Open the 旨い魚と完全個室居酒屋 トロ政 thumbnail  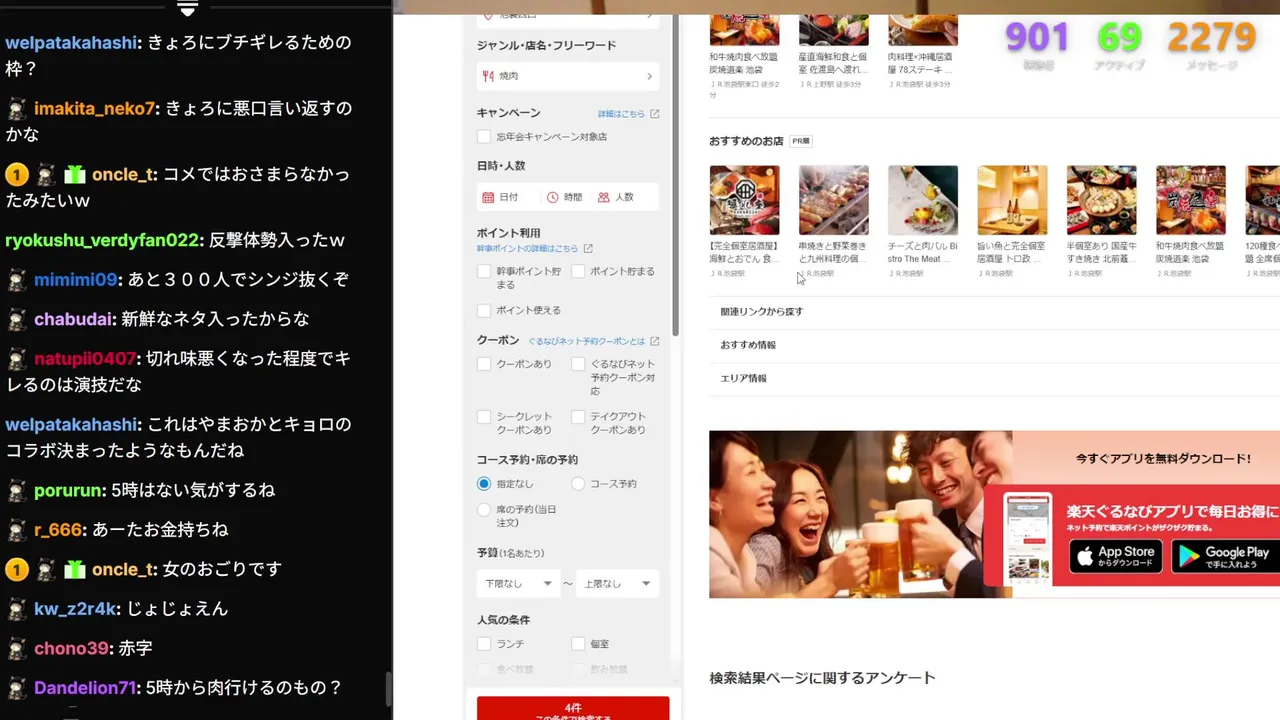(x=1012, y=200)
